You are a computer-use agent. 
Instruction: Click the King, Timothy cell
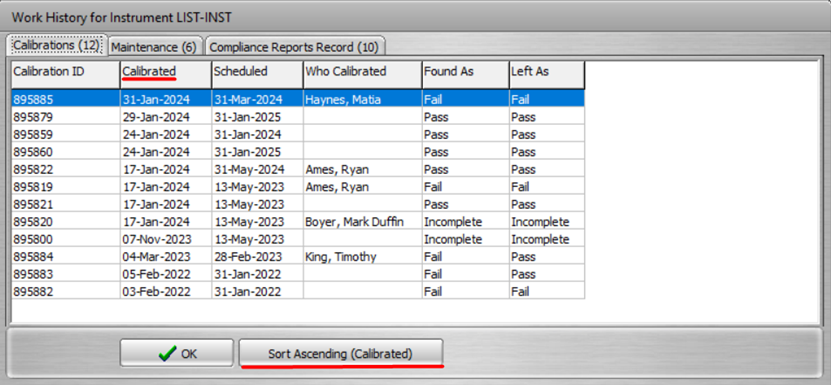tap(363, 257)
